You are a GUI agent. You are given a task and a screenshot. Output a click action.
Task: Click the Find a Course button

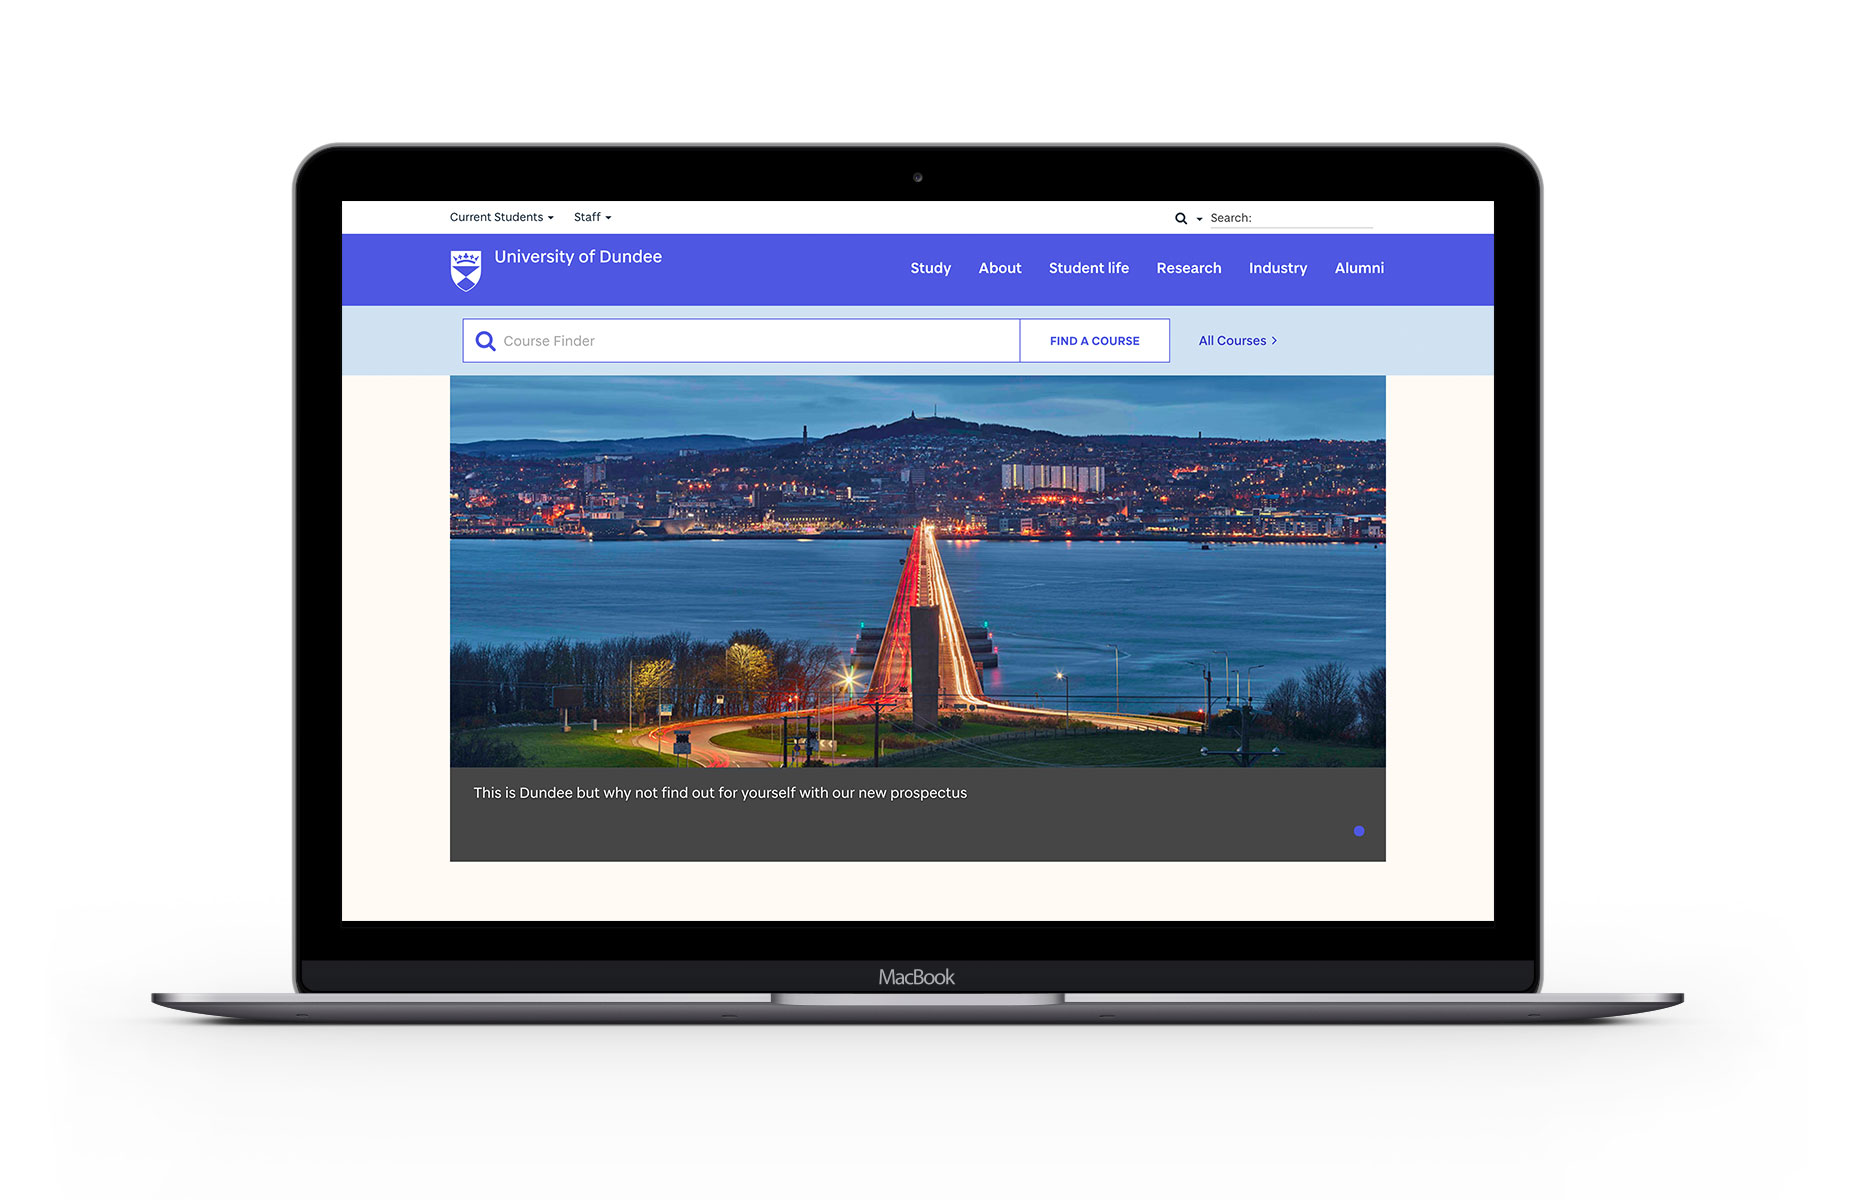coord(1094,341)
